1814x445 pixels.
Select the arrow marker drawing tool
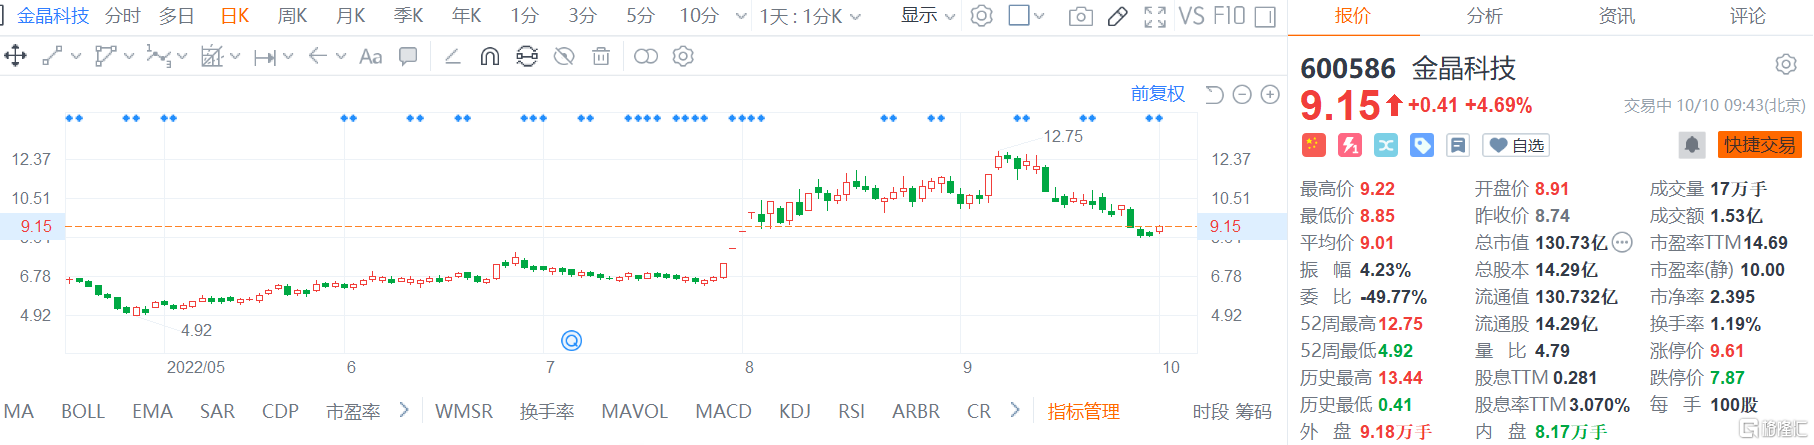pos(318,56)
